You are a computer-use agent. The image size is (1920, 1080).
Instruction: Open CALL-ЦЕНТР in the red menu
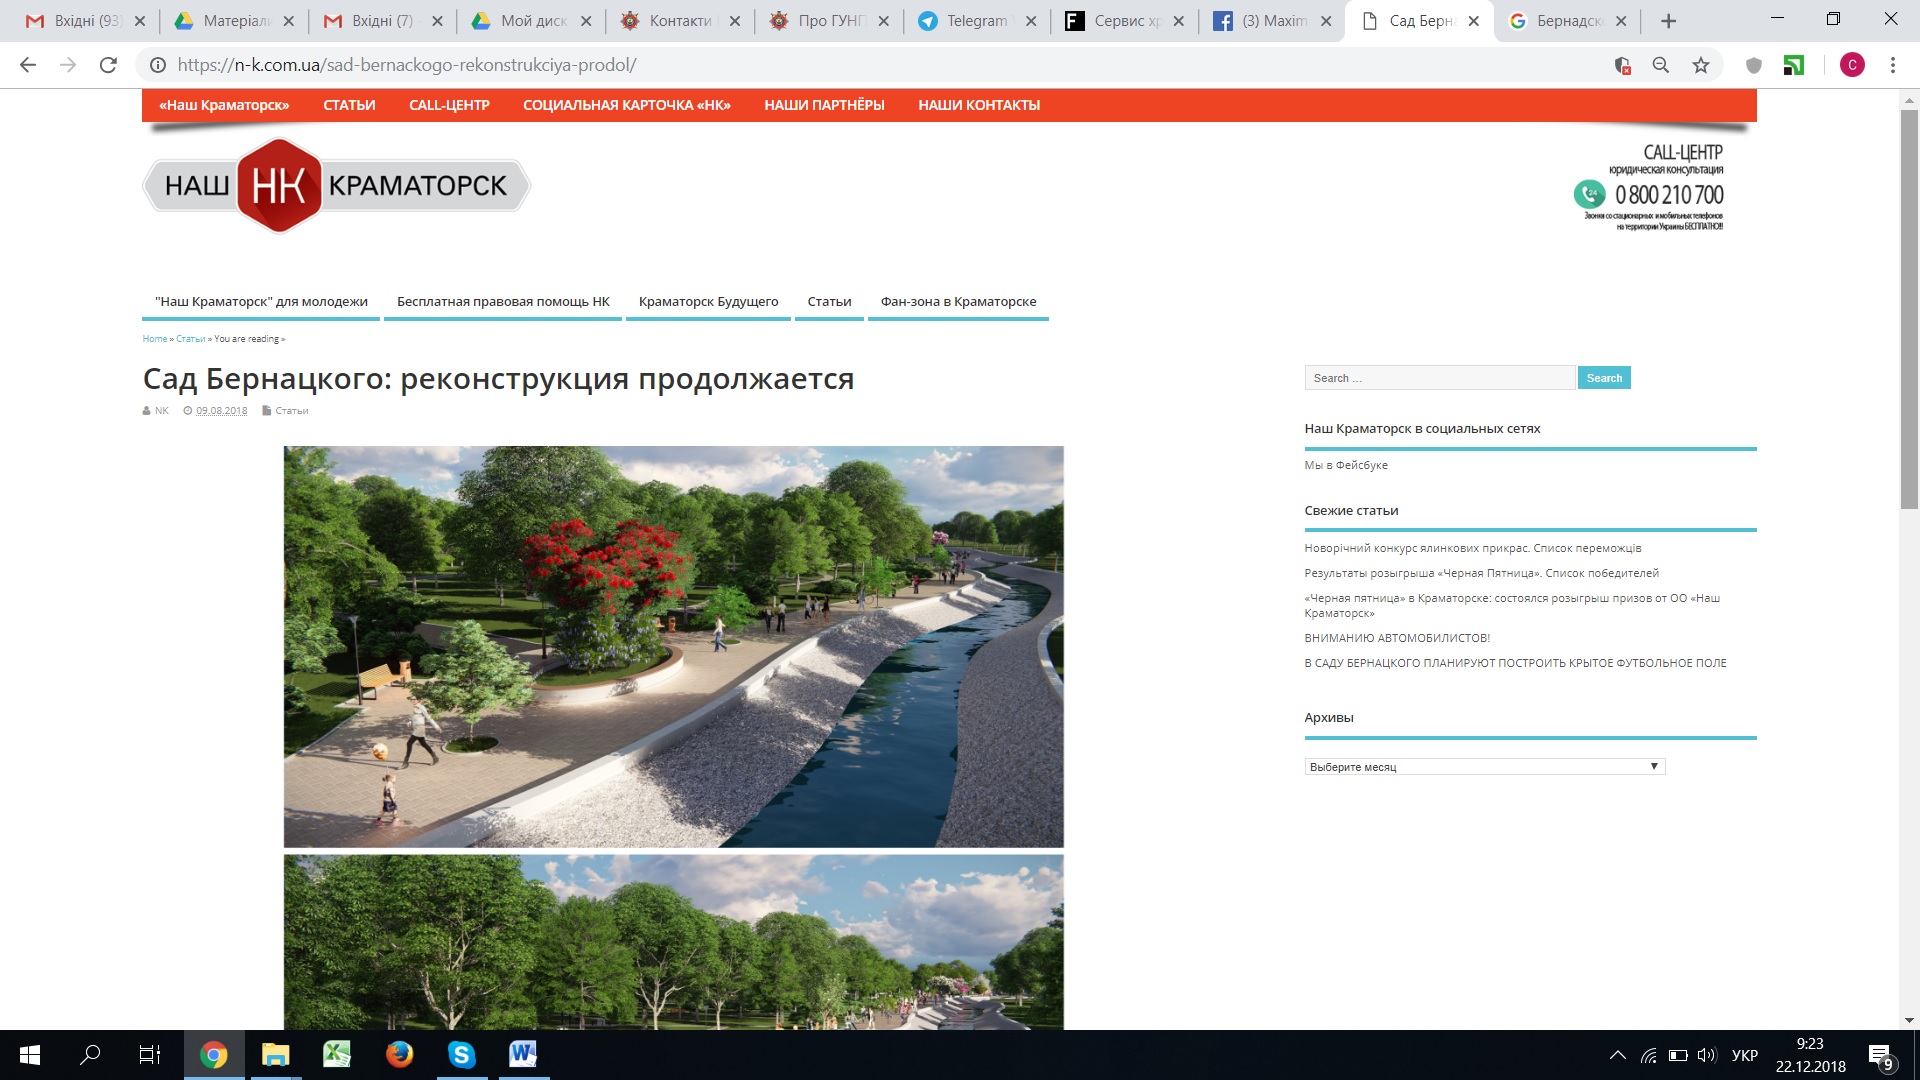click(x=449, y=105)
